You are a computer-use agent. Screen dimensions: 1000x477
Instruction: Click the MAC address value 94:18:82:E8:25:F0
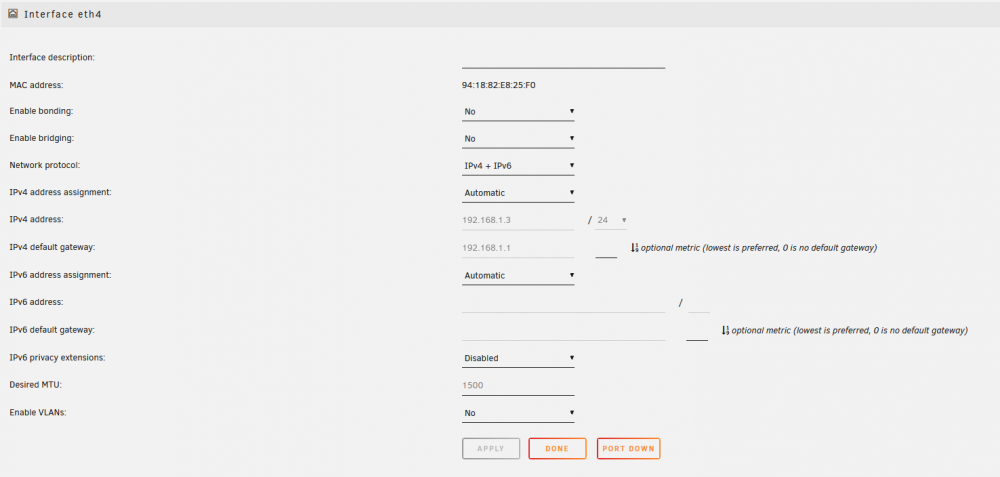pos(499,84)
